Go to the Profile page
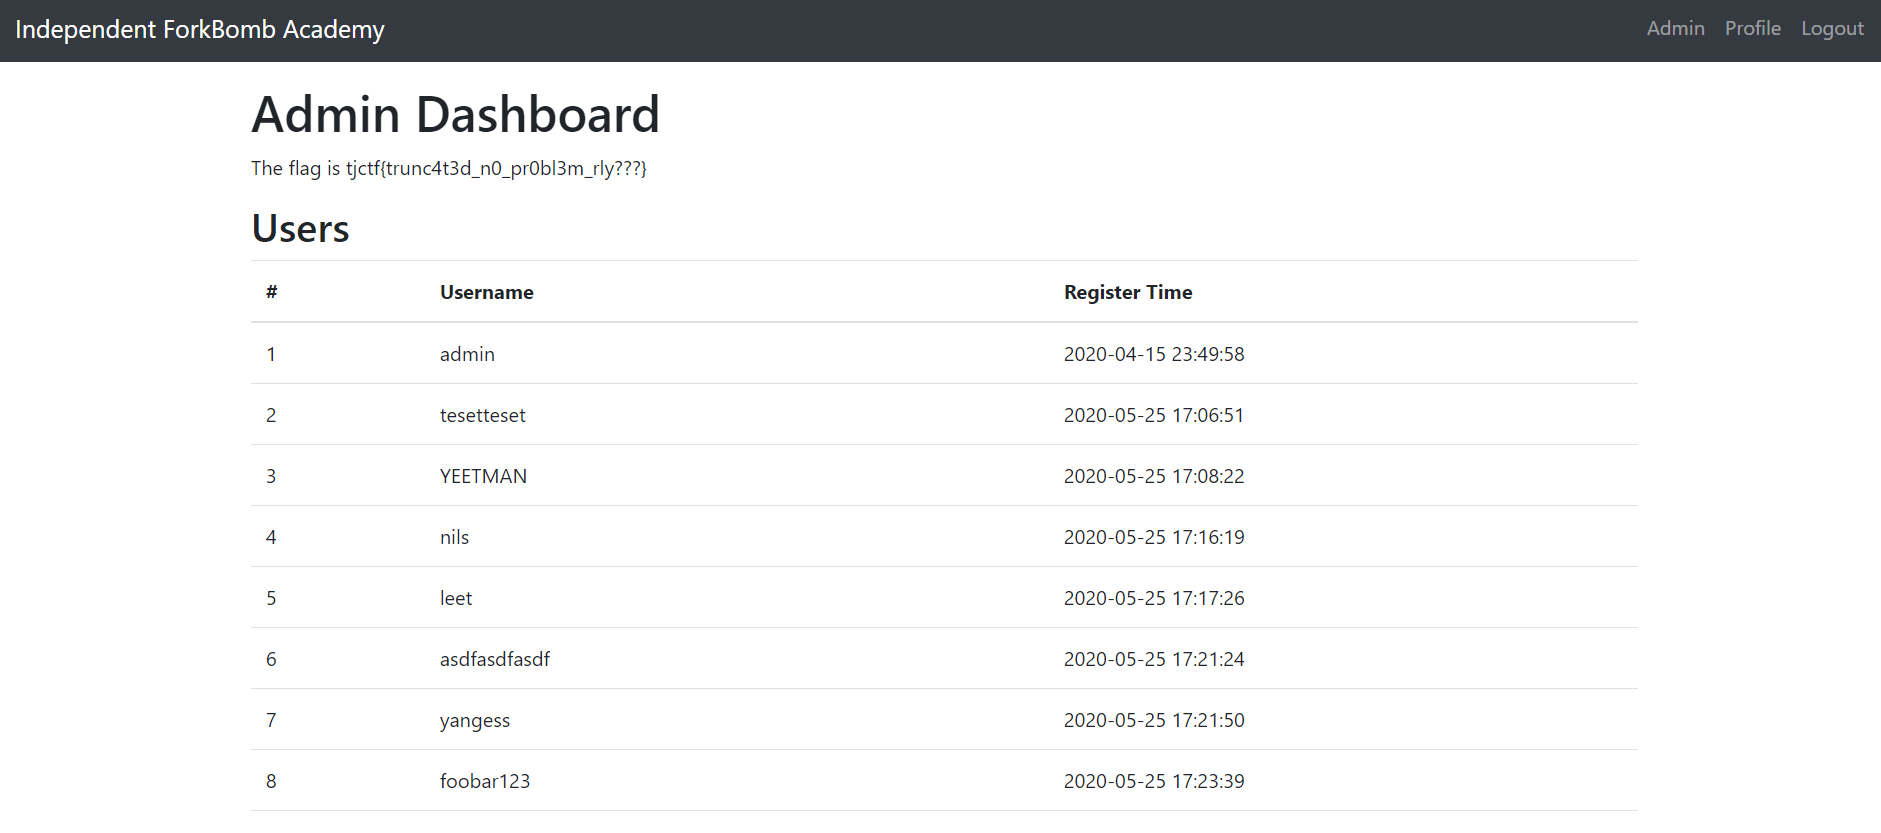The width and height of the screenshot is (1881, 833). (1752, 29)
